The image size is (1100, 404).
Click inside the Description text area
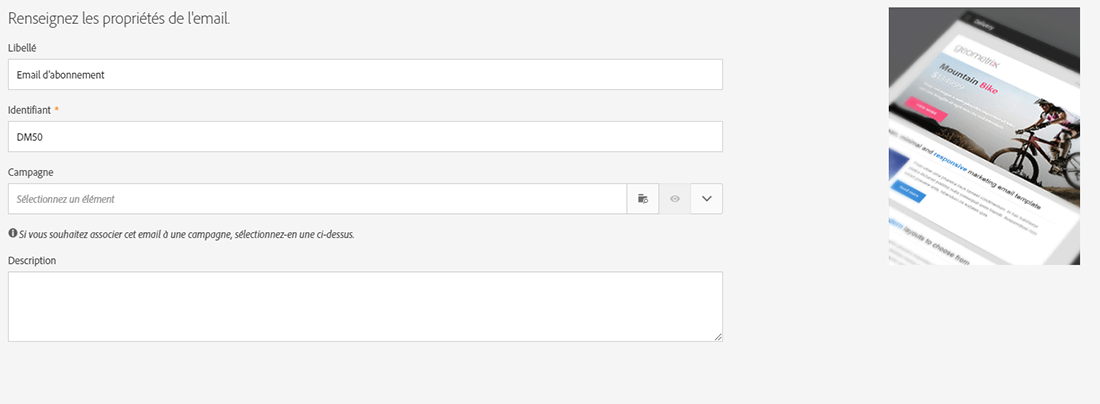pos(365,306)
